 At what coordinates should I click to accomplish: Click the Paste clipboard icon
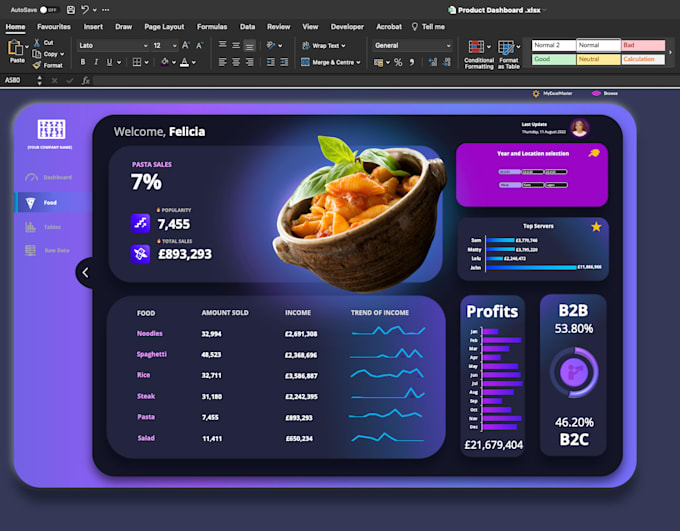[15, 47]
